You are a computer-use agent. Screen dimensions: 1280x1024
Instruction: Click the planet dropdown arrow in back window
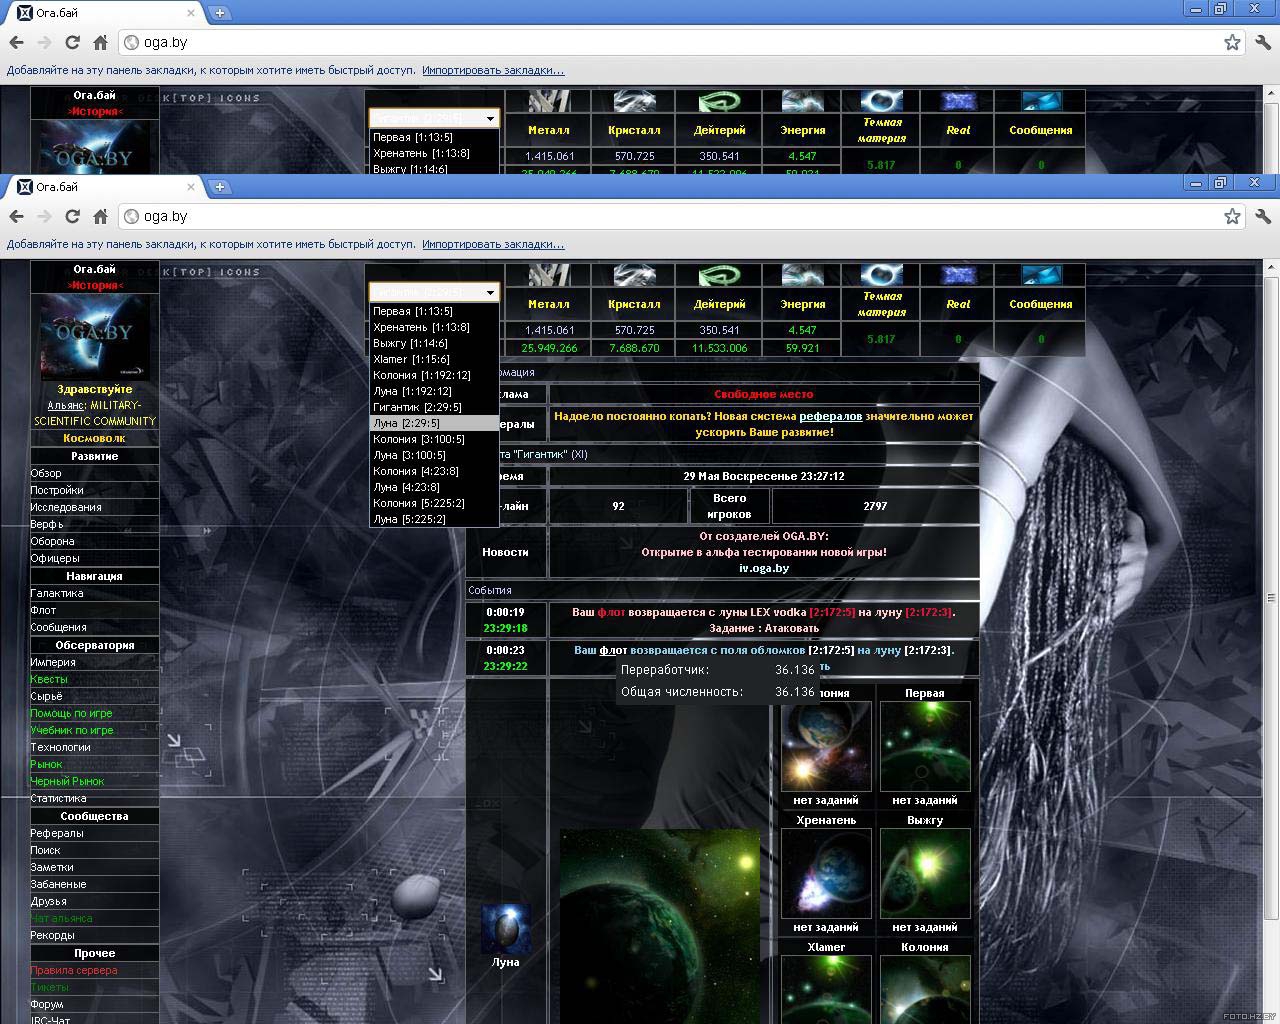(x=490, y=118)
